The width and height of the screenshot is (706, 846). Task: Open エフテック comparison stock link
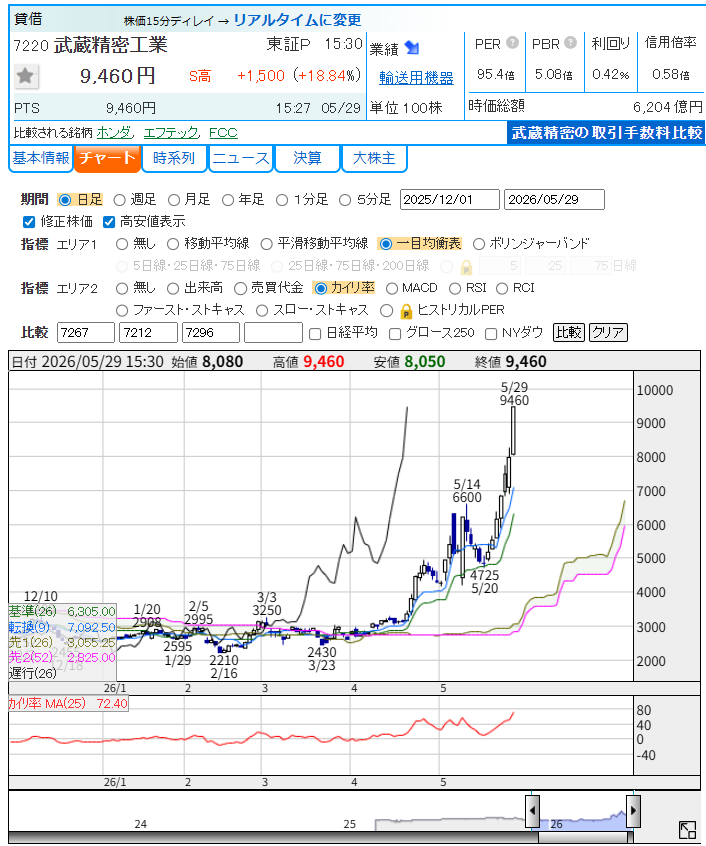[172, 133]
